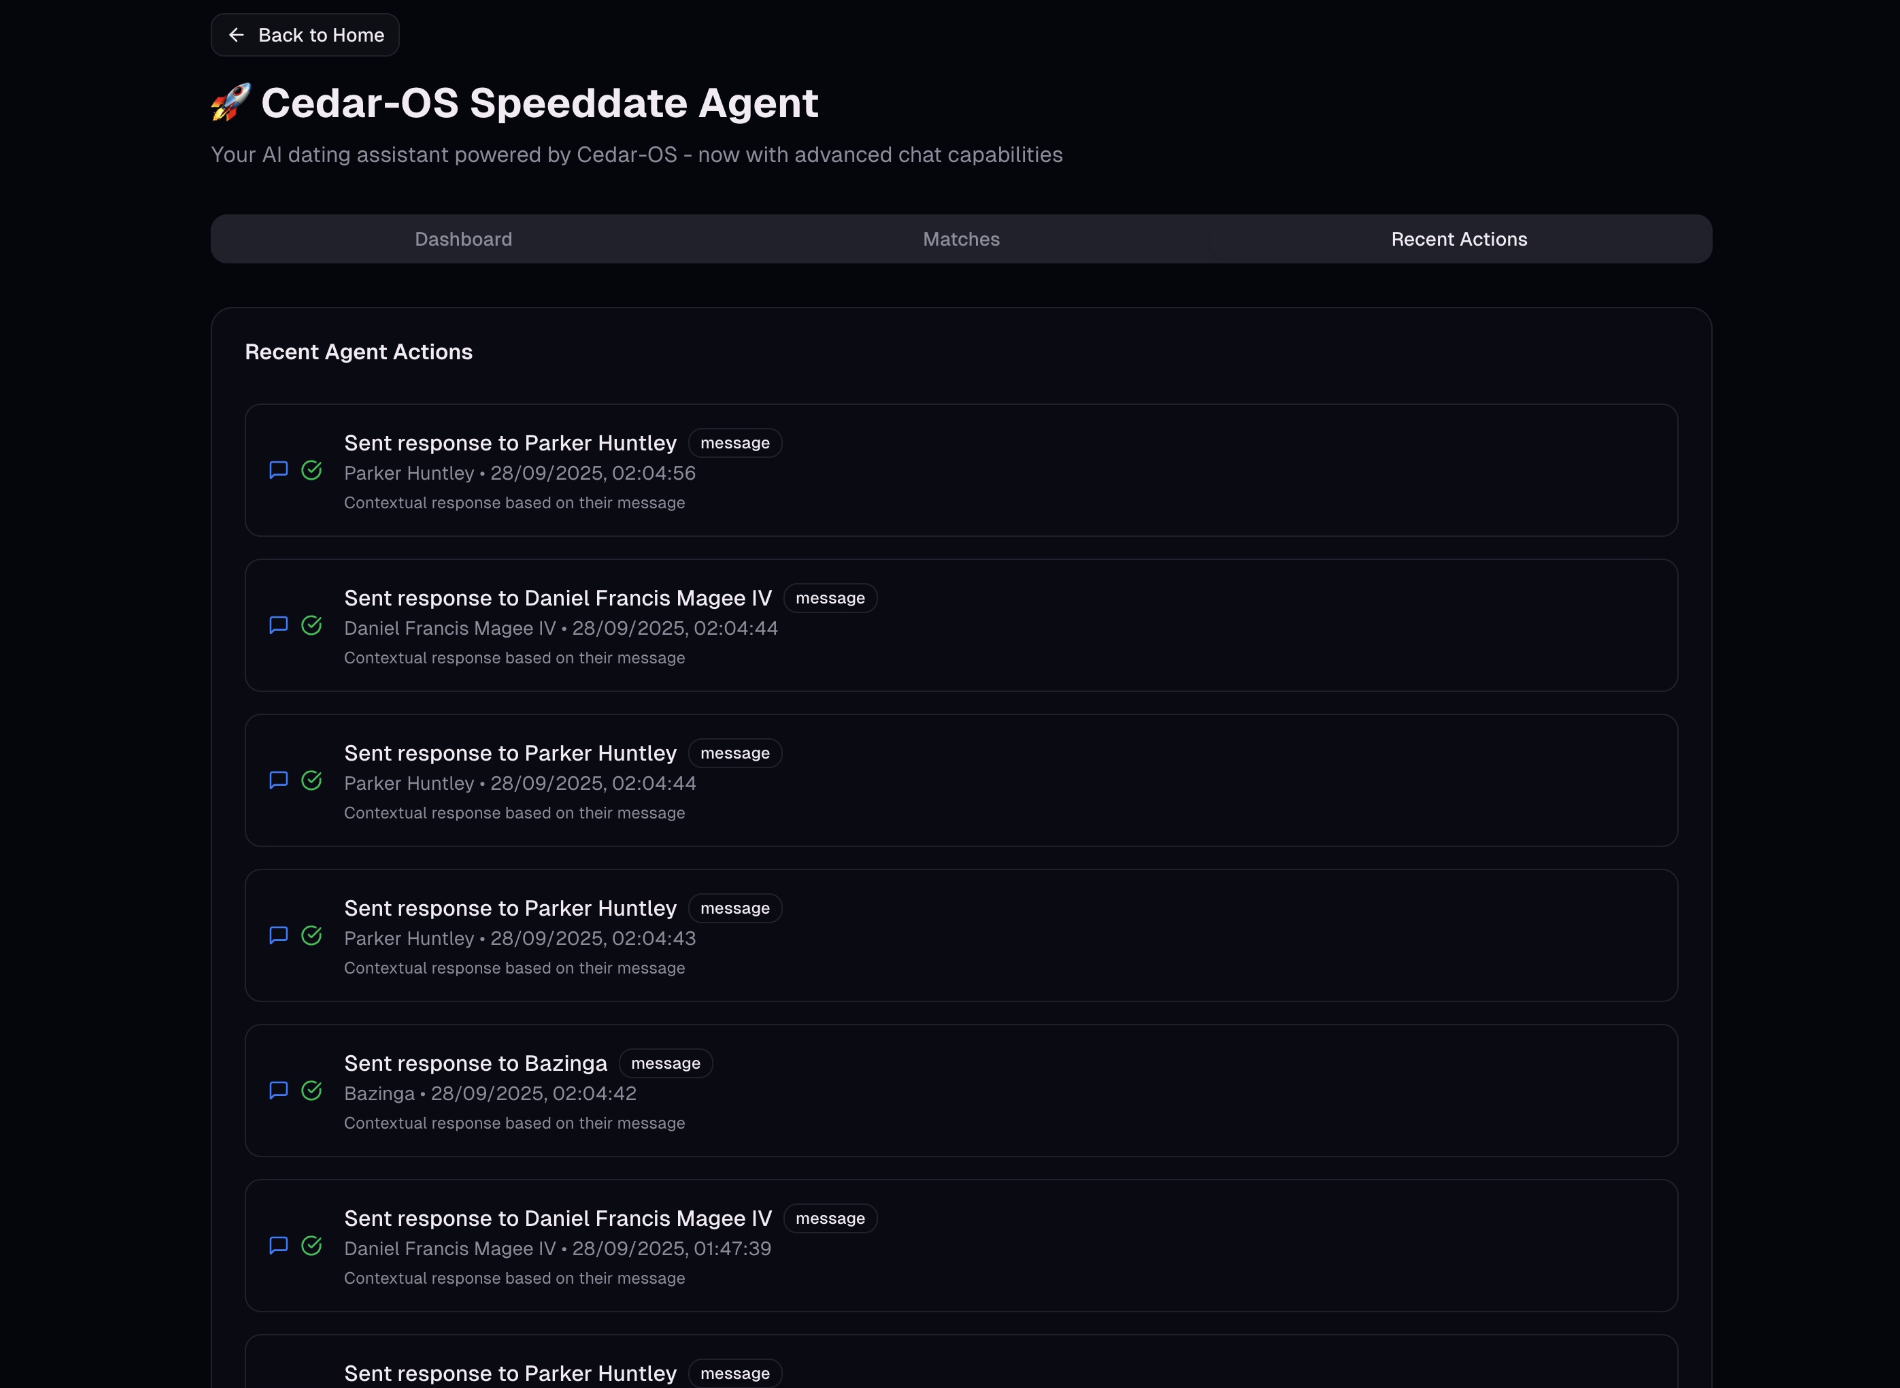Click green checkmark on Parker Huntley 02:04:43 entry
This screenshot has width=1900, height=1388.
pyautogui.click(x=312, y=935)
